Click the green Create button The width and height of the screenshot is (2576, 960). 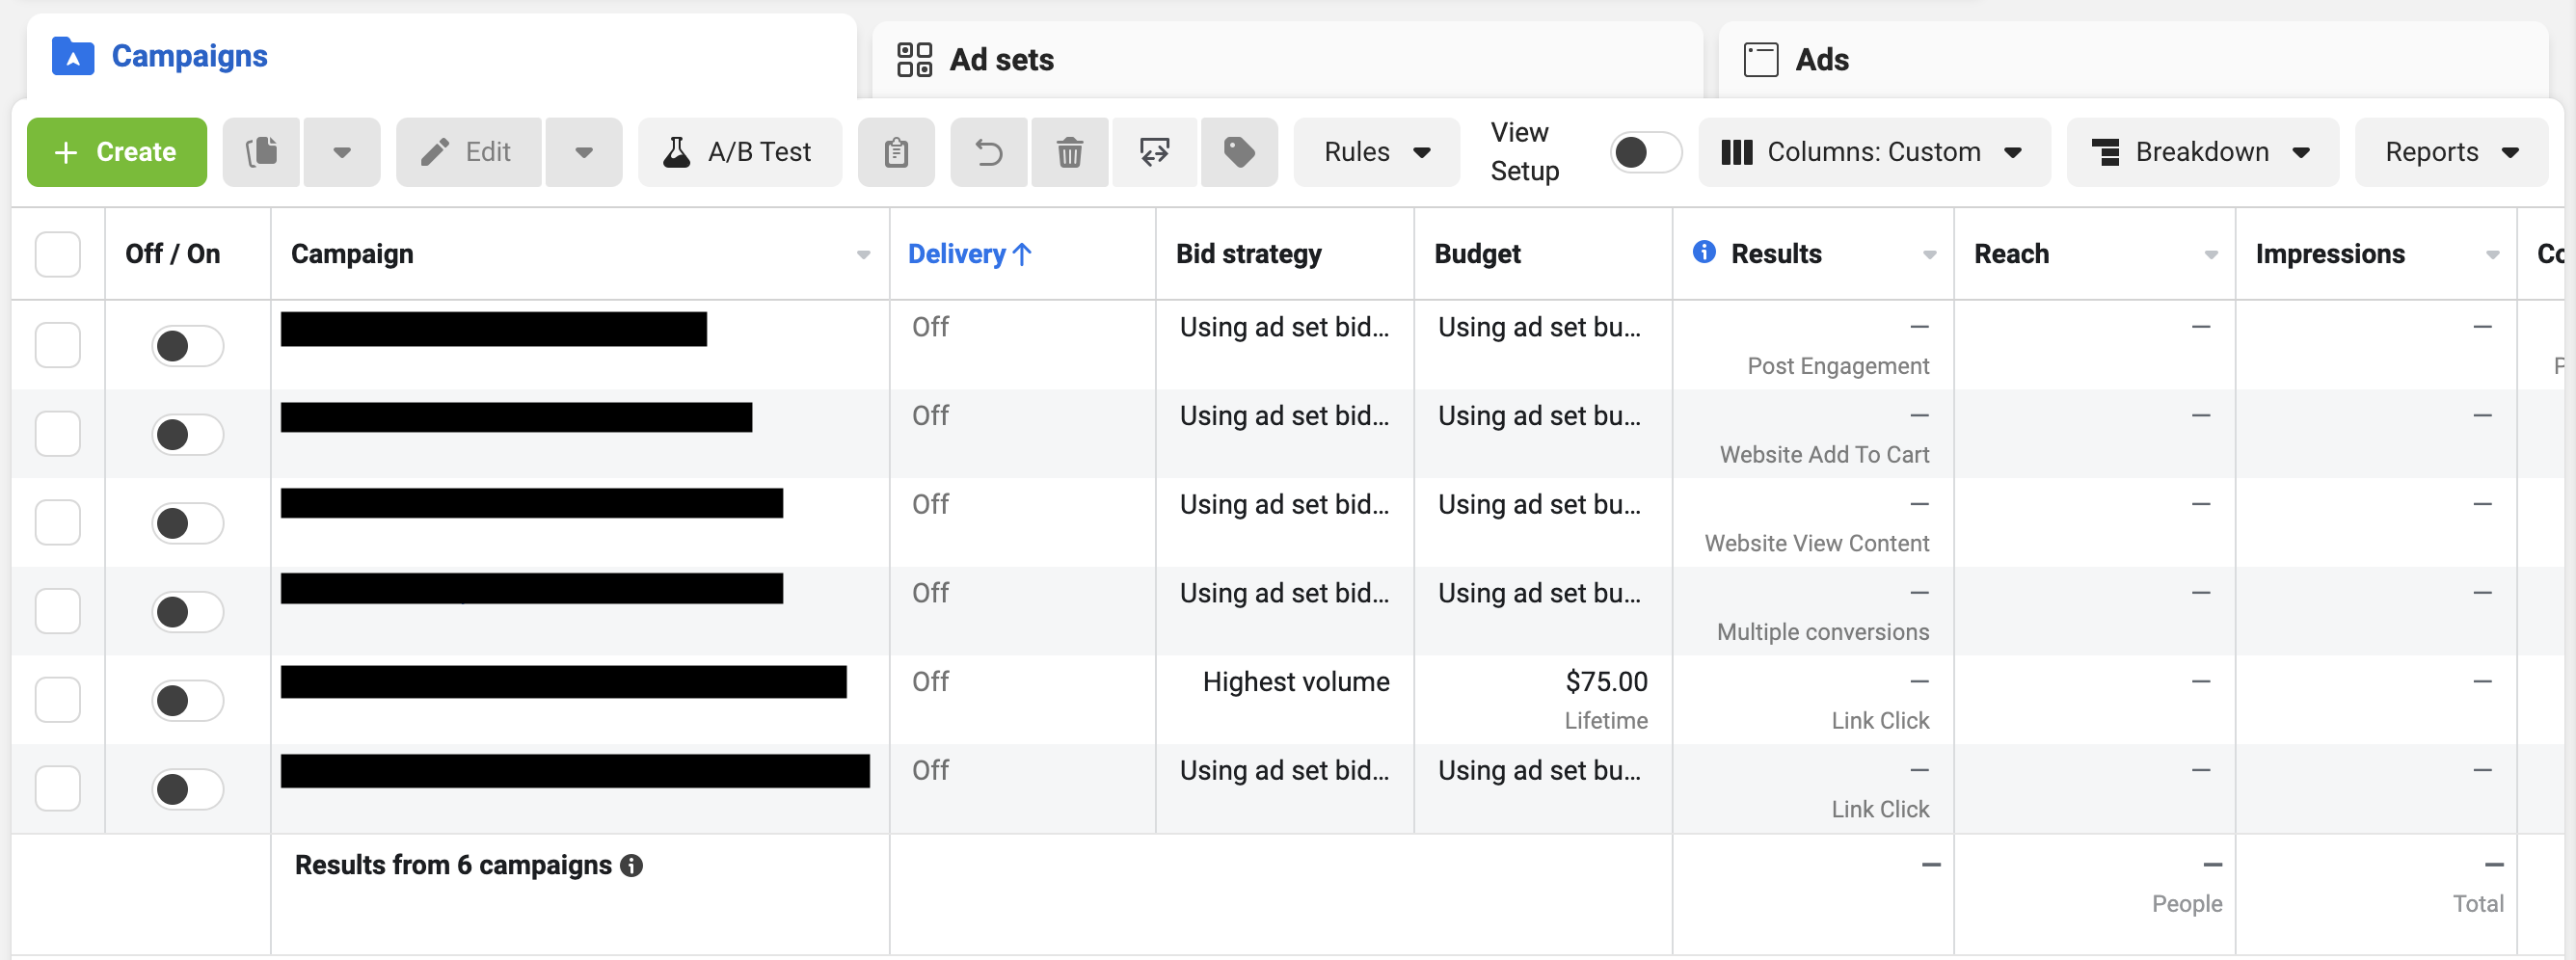point(117,152)
